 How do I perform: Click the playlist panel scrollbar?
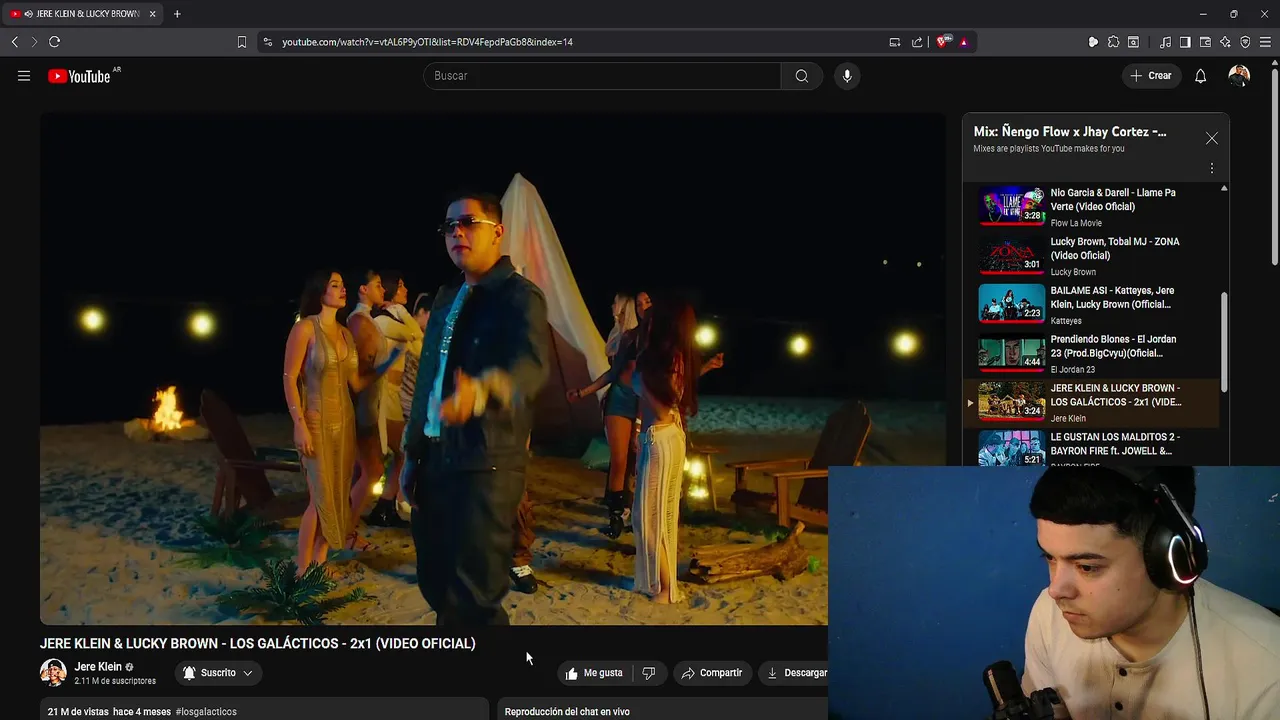pyautogui.click(x=1224, y=342)
